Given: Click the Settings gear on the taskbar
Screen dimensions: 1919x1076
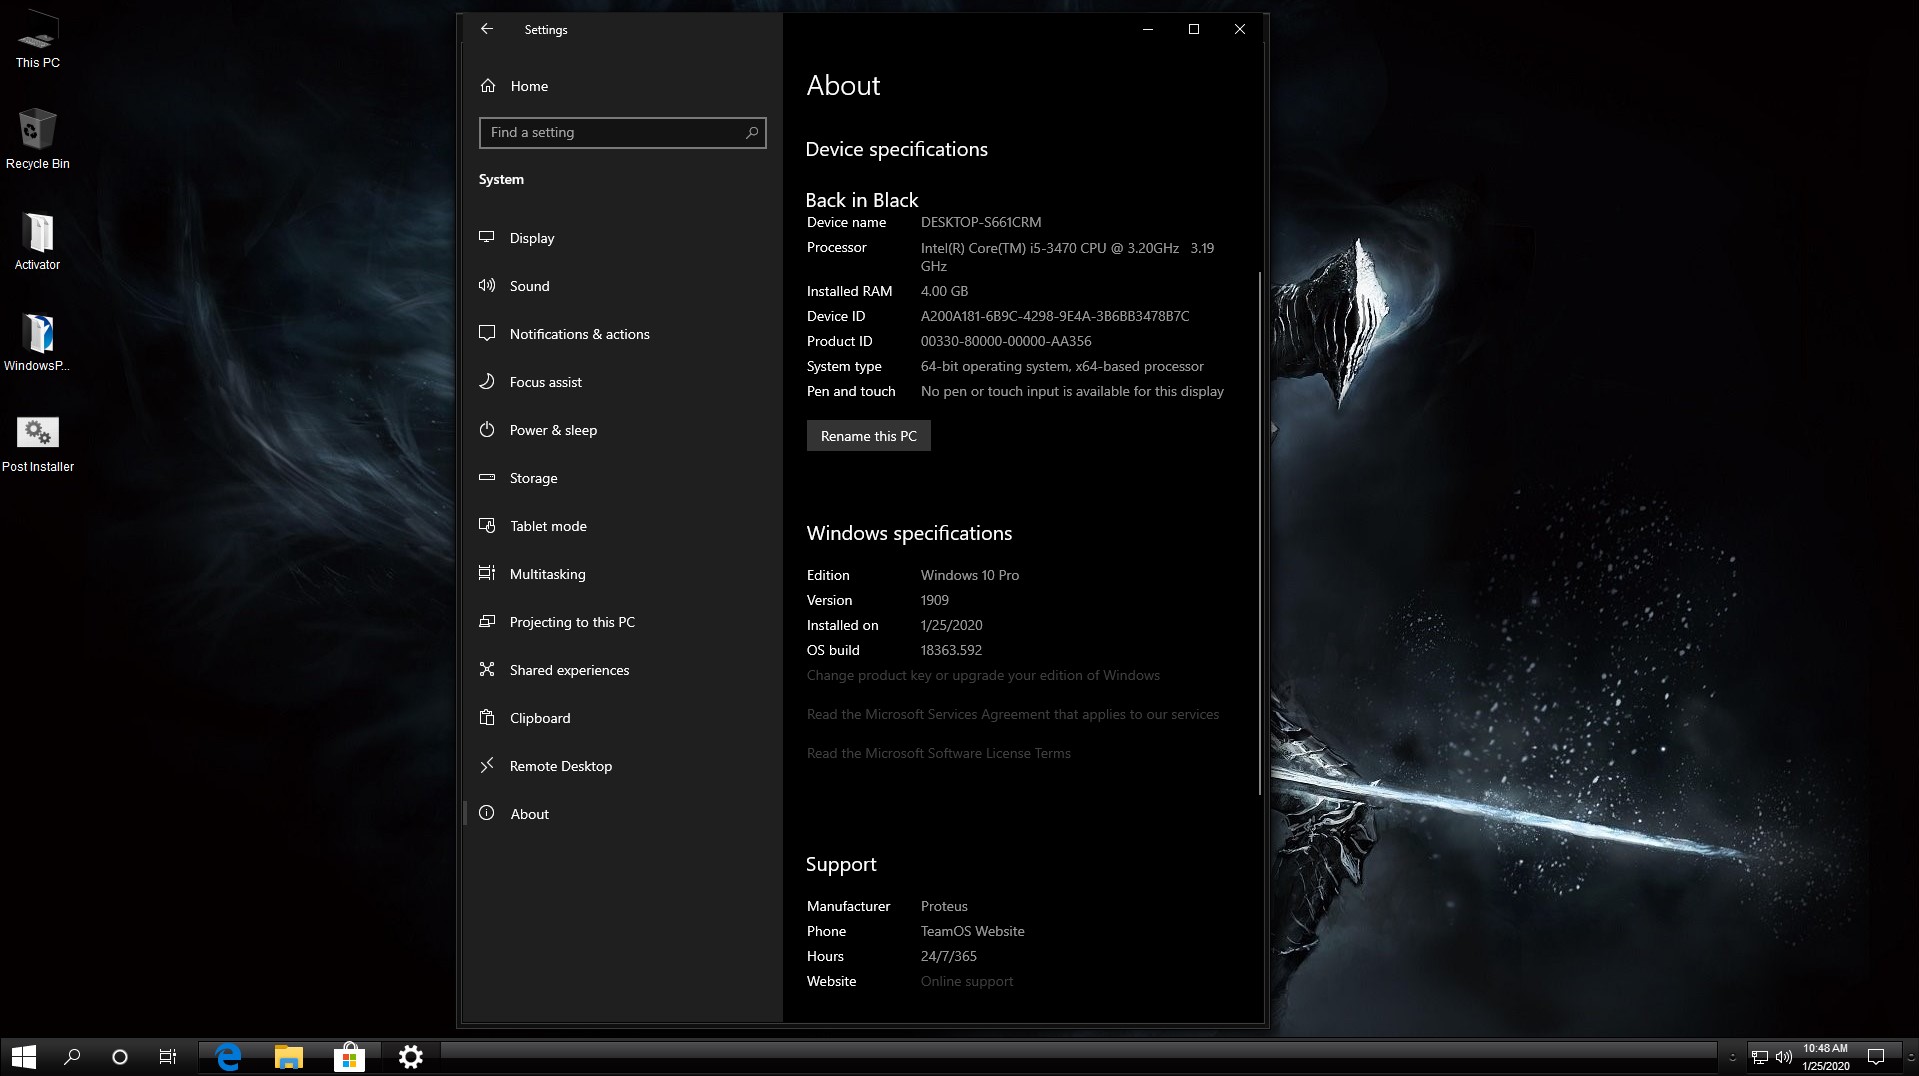Looking at the screenshot, I should [410, 1057].
